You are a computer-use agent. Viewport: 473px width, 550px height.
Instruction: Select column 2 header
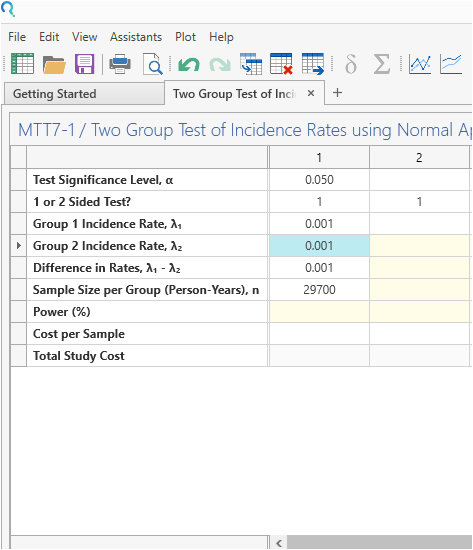coord(419,157)
